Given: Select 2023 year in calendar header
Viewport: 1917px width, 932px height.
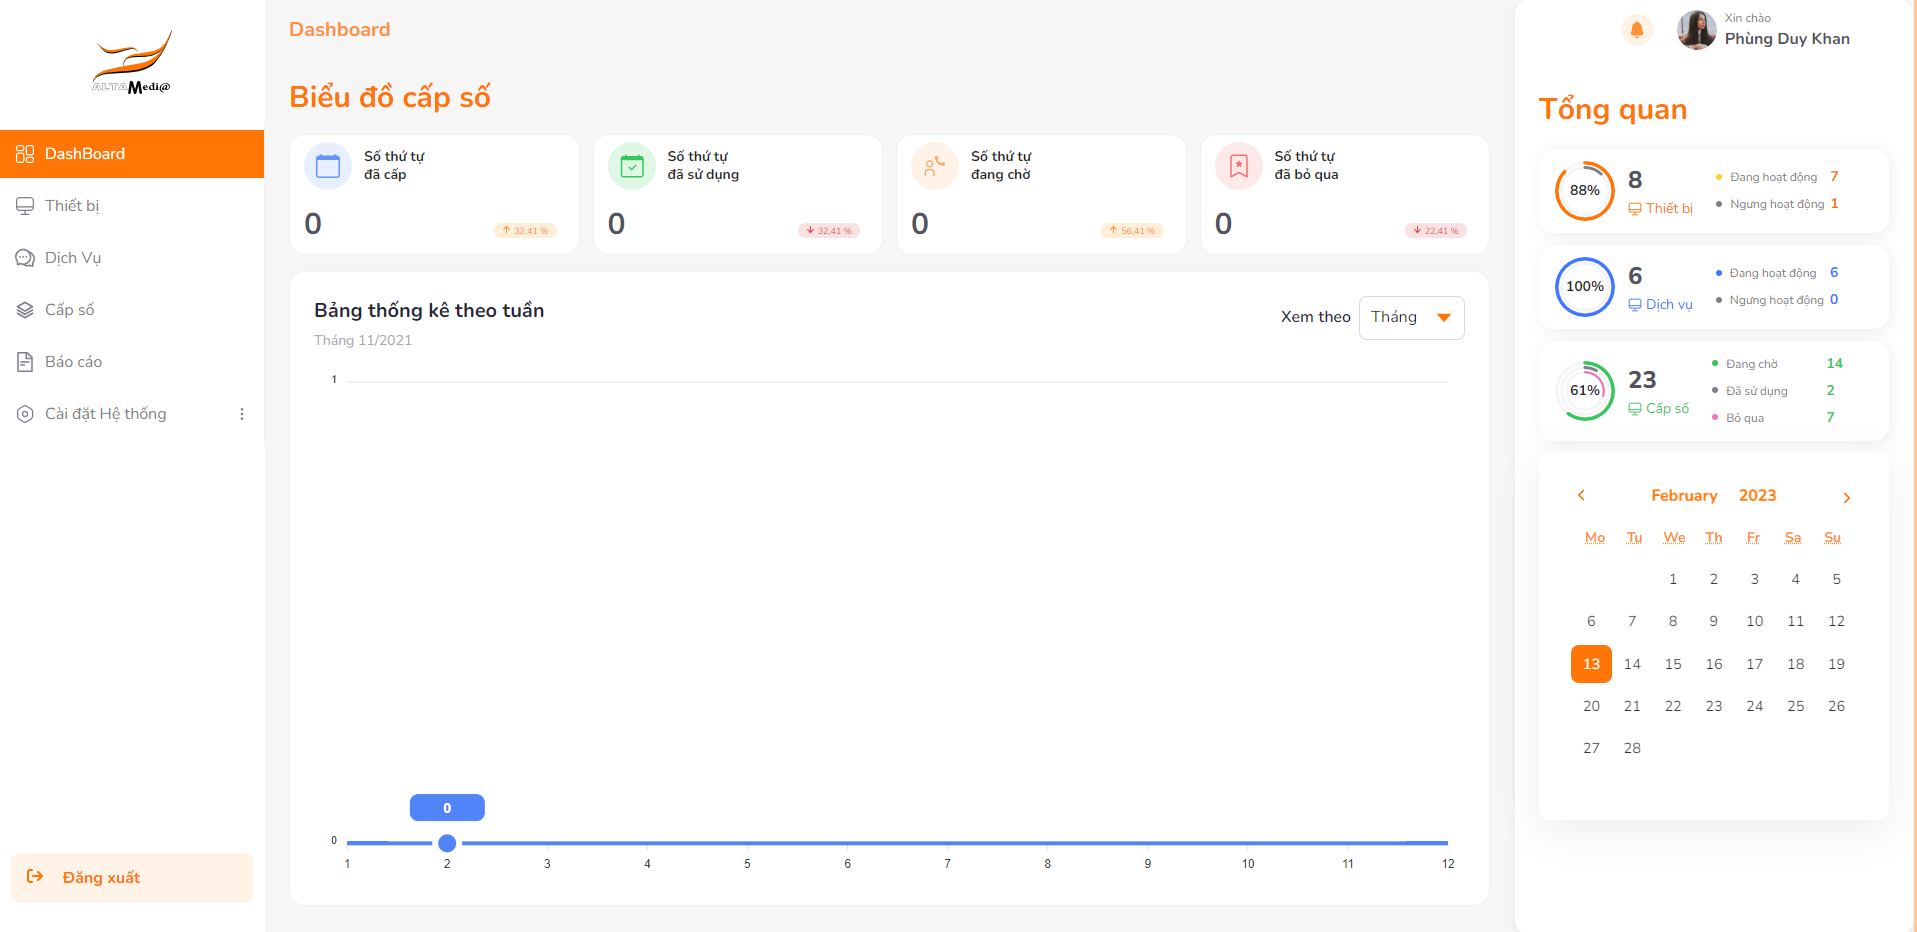Looking at the screenshot, I should (x=1757, y=496).
